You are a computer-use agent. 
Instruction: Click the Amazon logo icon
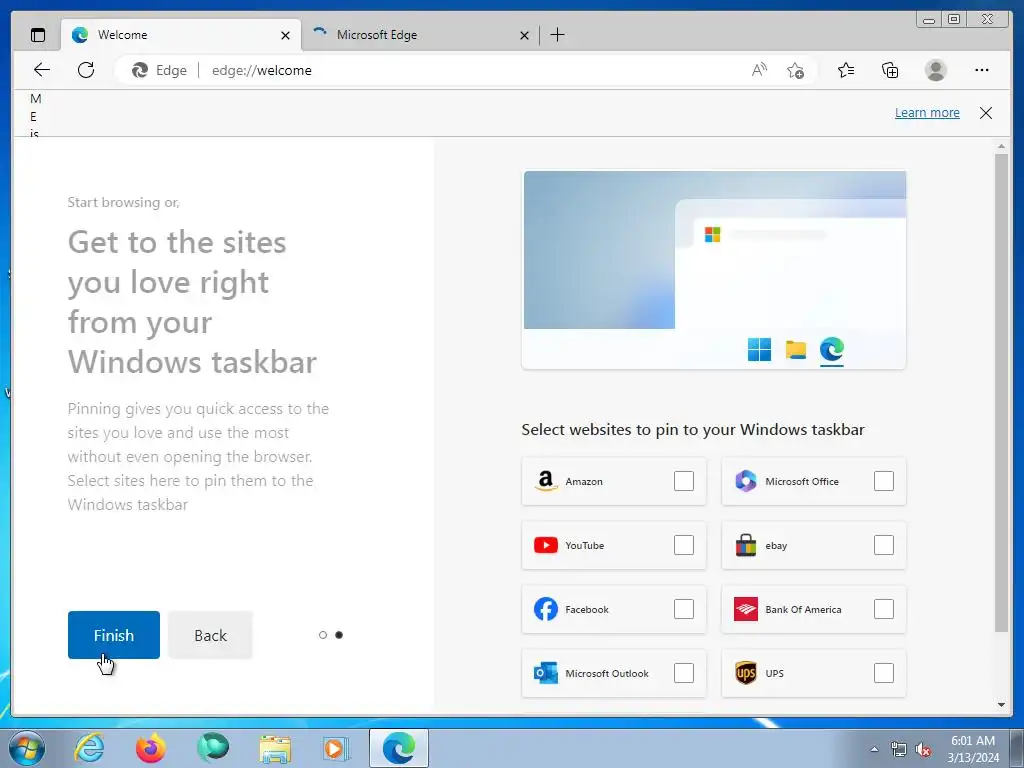pos(546,481)
